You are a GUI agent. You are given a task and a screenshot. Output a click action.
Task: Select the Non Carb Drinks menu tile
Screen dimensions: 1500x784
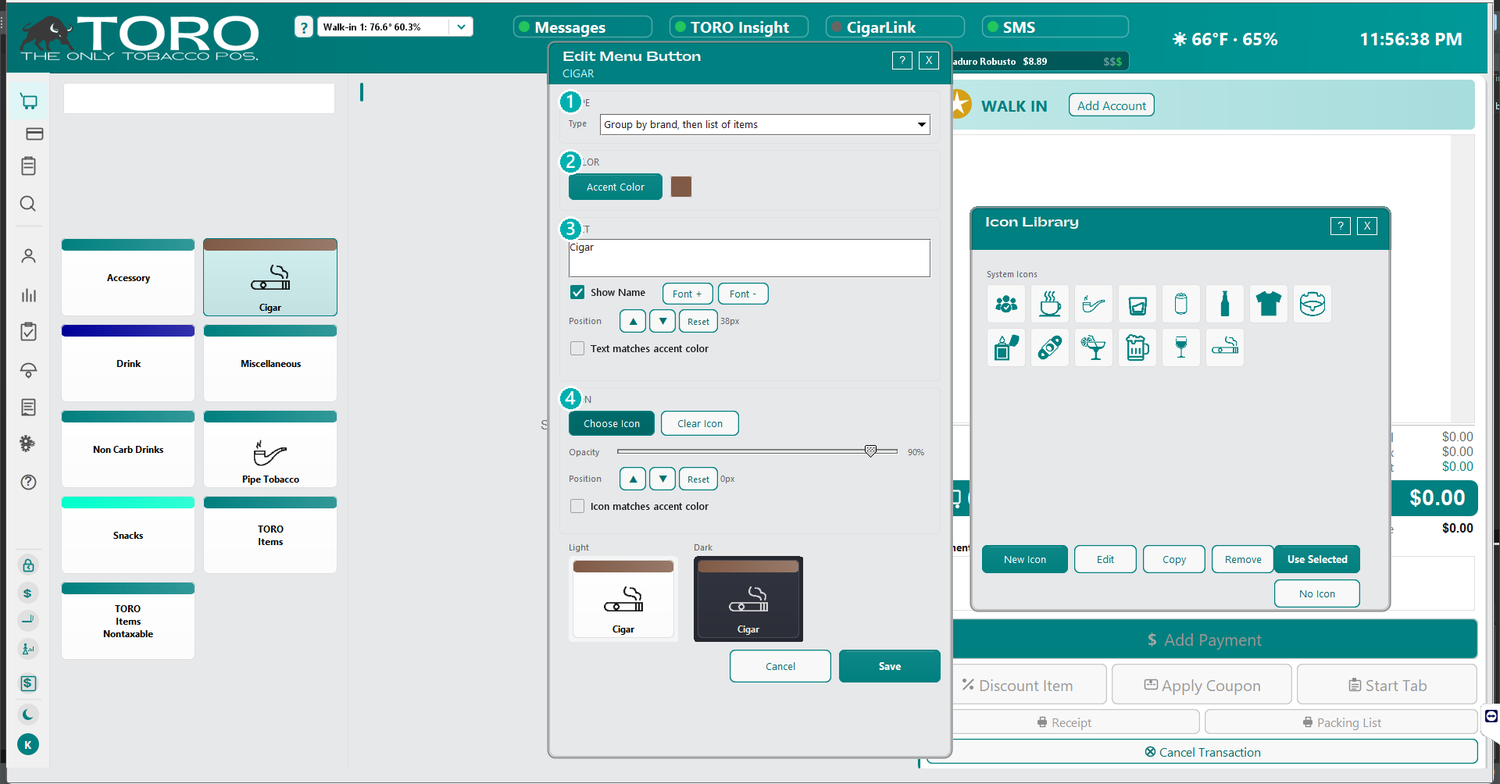(128, 449)
